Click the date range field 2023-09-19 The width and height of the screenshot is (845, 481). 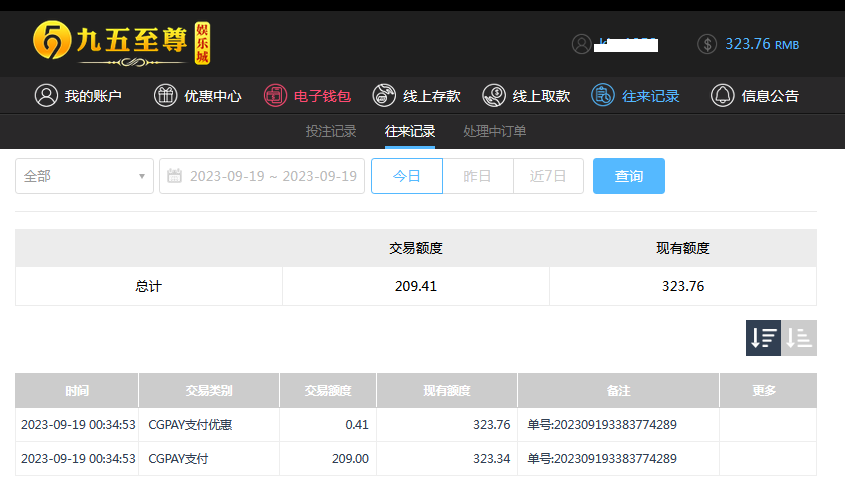point(262,176)
